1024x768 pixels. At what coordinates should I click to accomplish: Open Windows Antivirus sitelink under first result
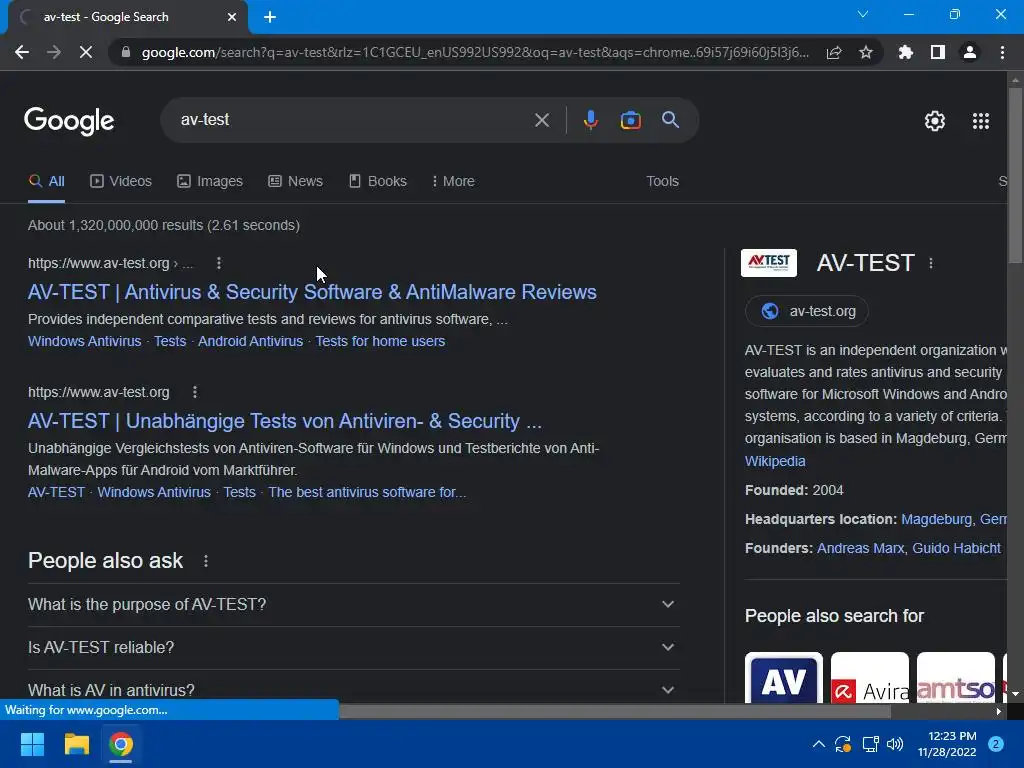coord(84,341)
